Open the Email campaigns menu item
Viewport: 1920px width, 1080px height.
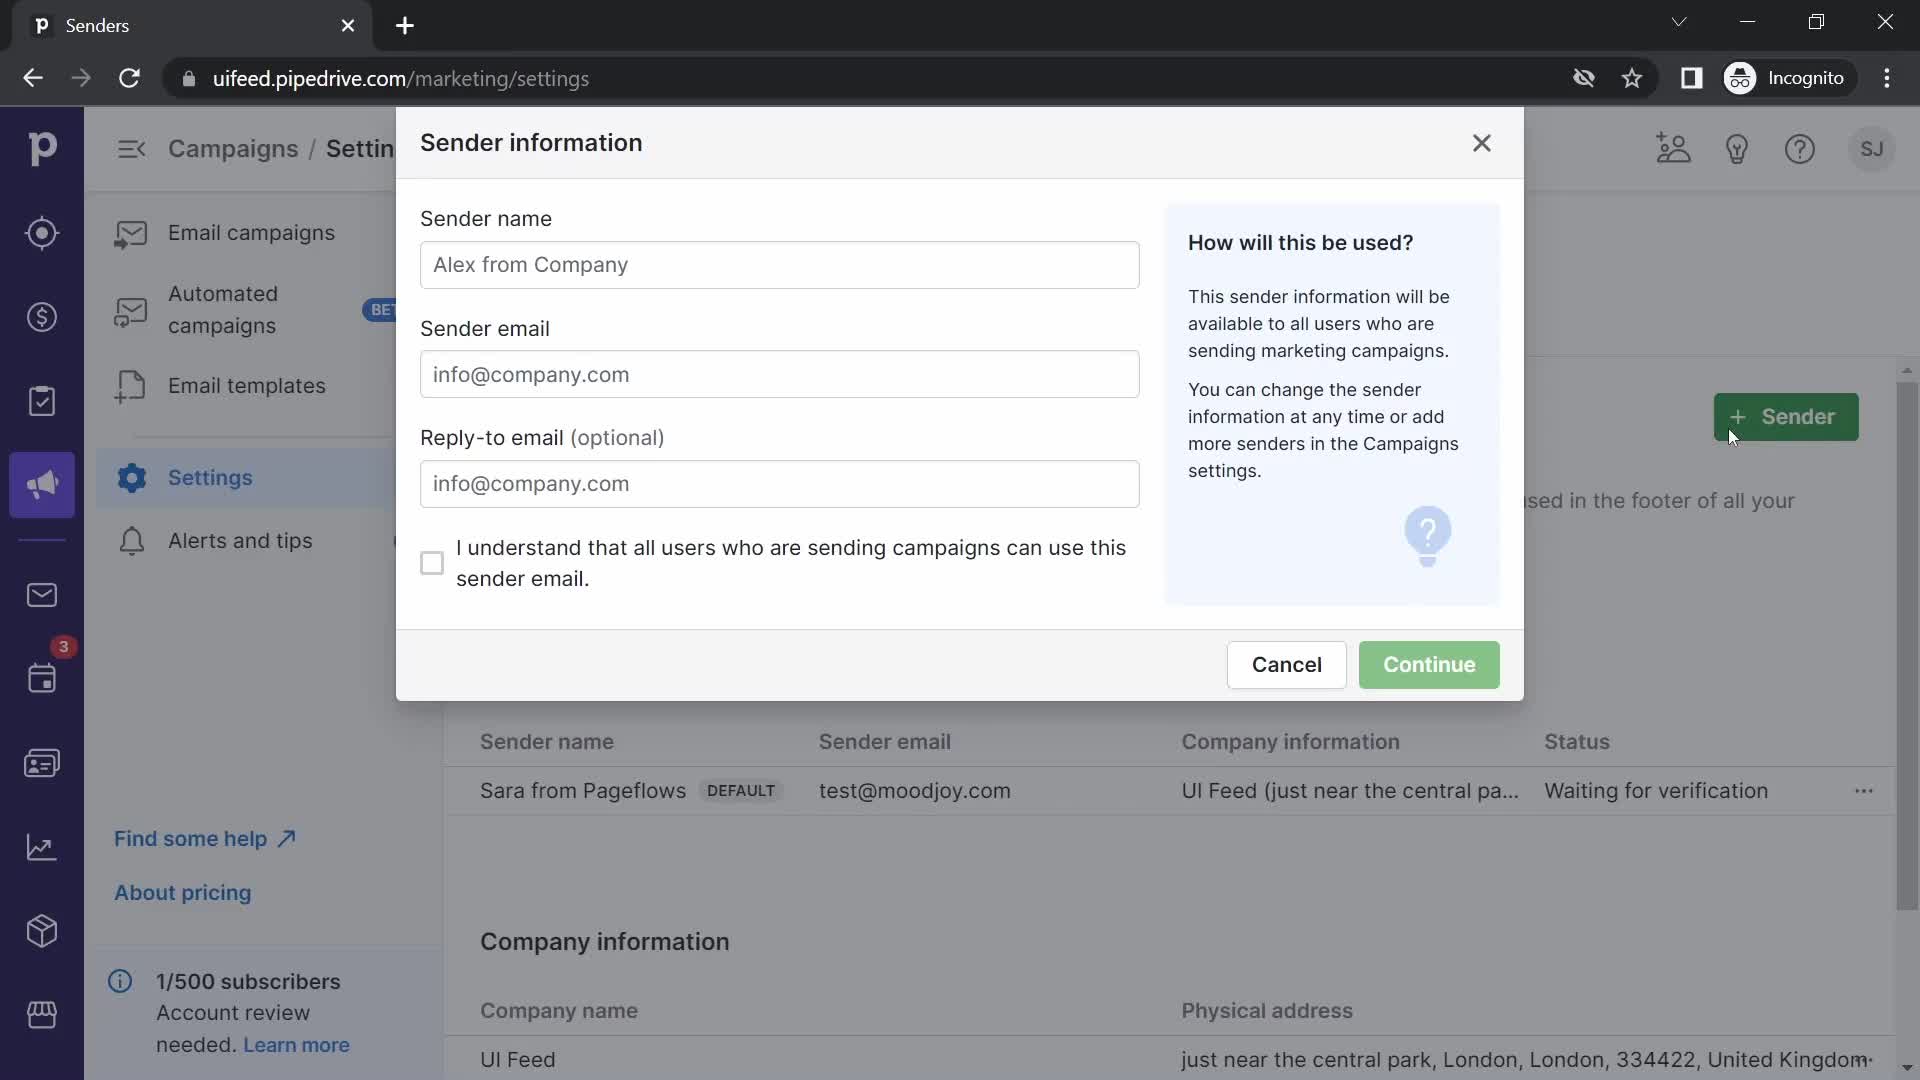[x=251, y=232]
